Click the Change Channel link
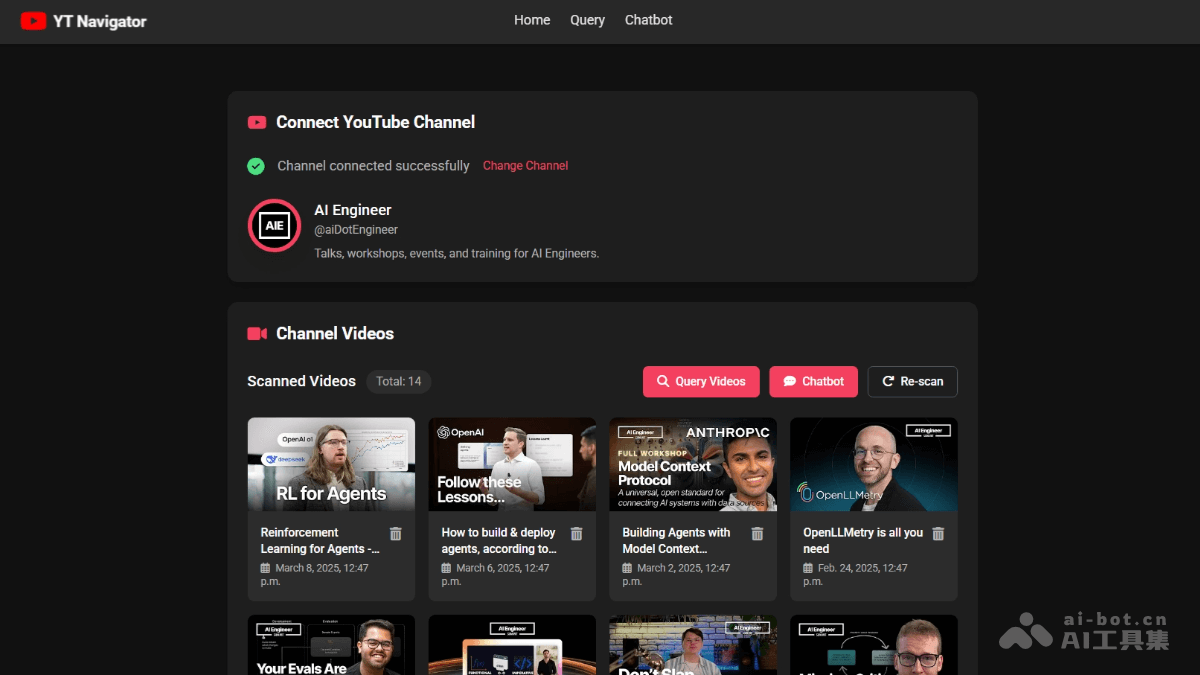Image resolution: width=1200 pixels, height=675 pixels. (525, 166)
